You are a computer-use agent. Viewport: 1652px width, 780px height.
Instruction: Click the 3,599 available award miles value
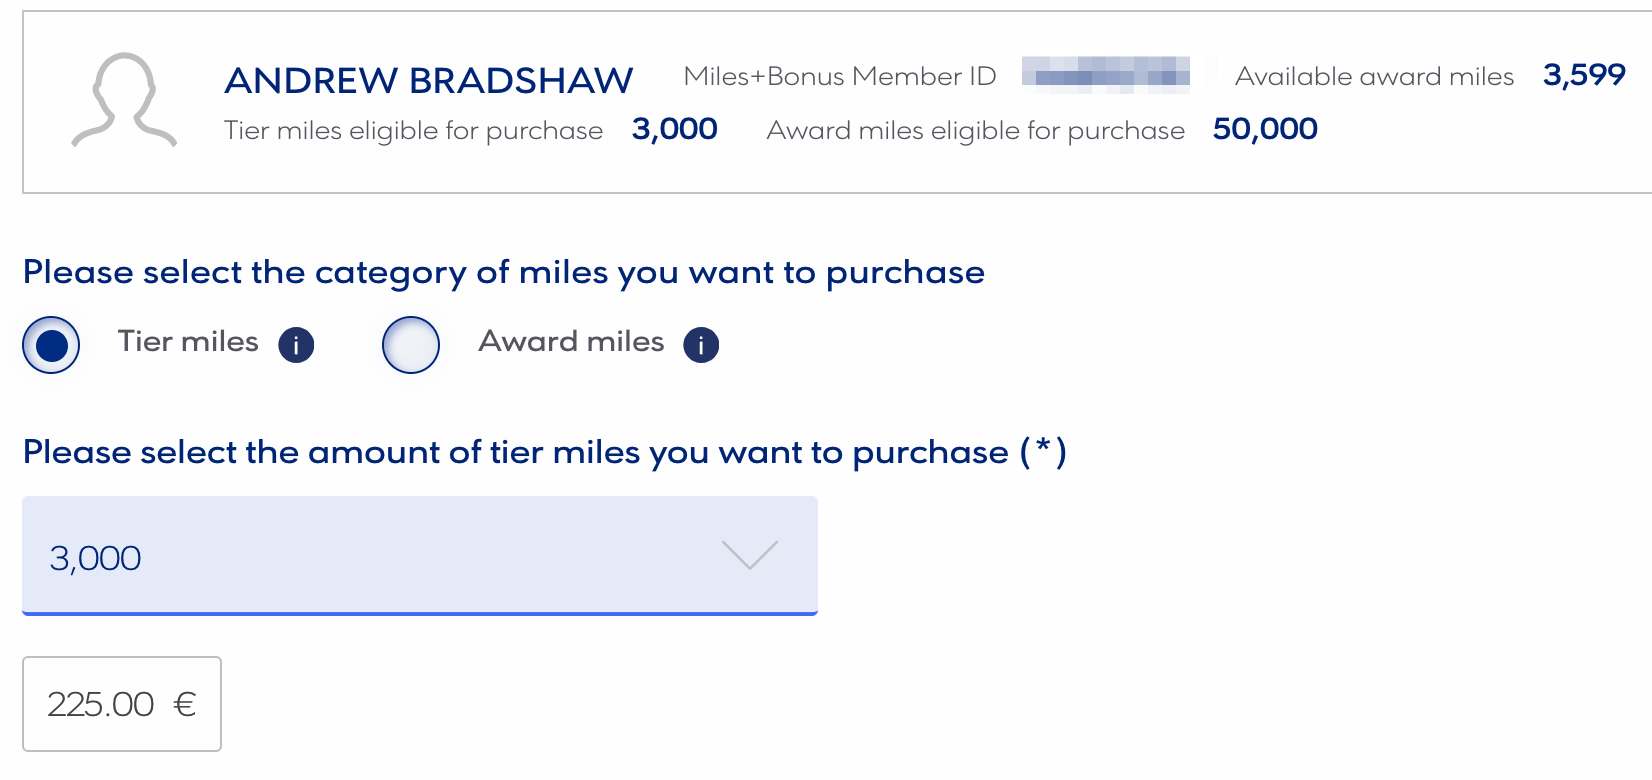(x=1583, y=75)
